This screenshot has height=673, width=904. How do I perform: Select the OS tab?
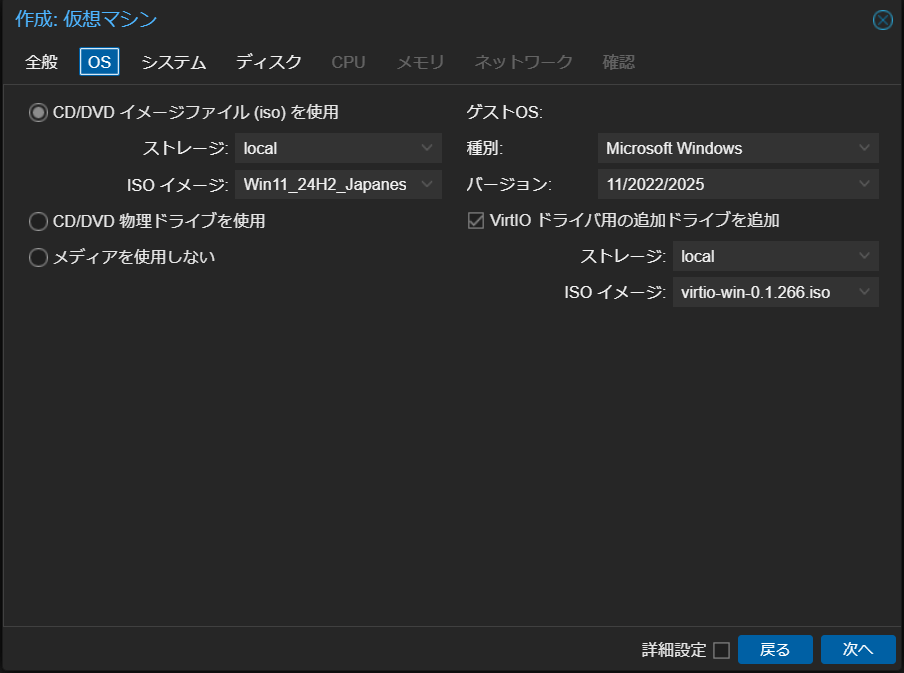(x=99, y=62)
